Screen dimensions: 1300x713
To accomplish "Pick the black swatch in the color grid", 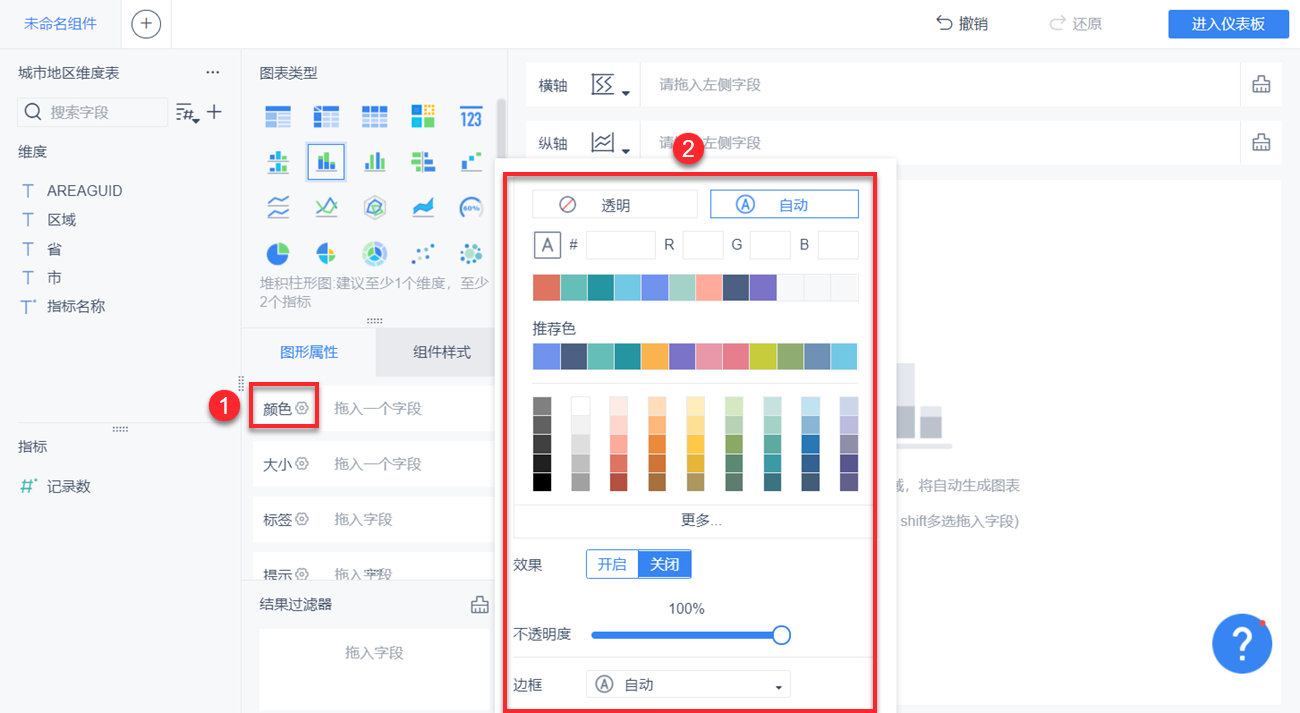I will pos(542,482).
